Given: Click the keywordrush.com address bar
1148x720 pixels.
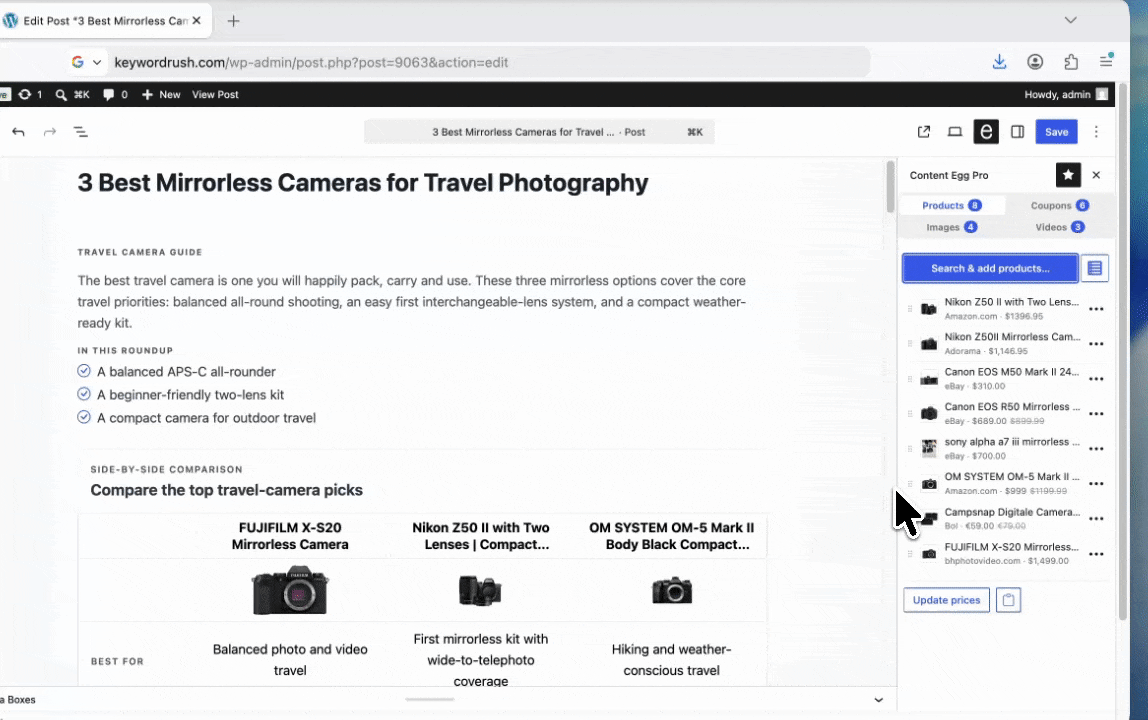Looking at the screenshot, I should (489, 62).
